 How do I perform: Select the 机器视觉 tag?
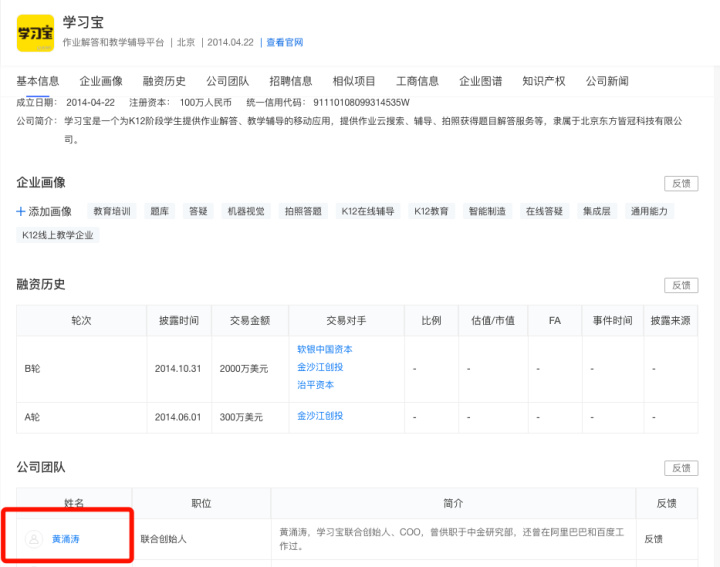[x=246, y=211]
